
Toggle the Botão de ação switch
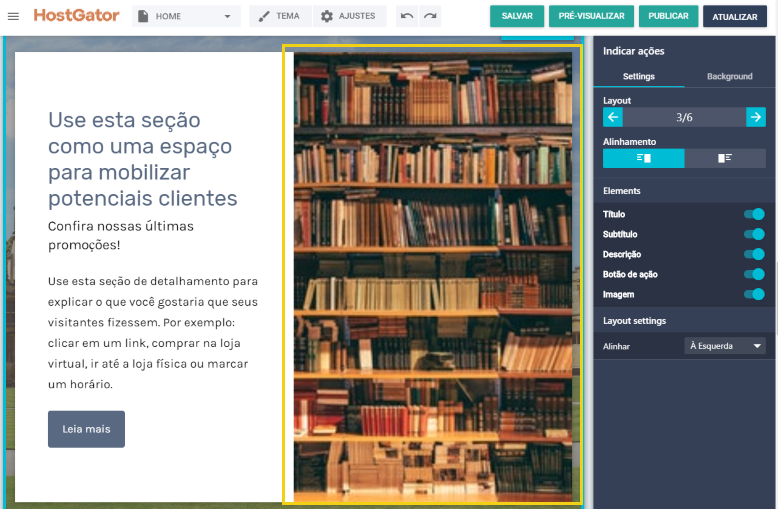pyautogui.click(x=754, y=274)
